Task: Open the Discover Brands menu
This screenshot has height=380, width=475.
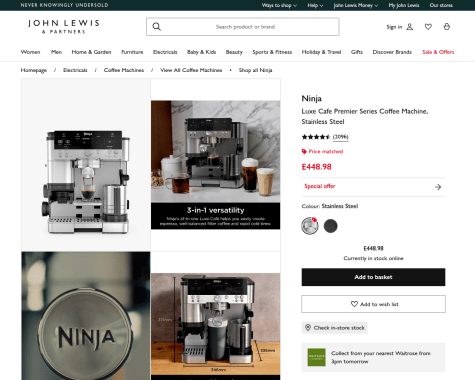Action: (392, 52)
